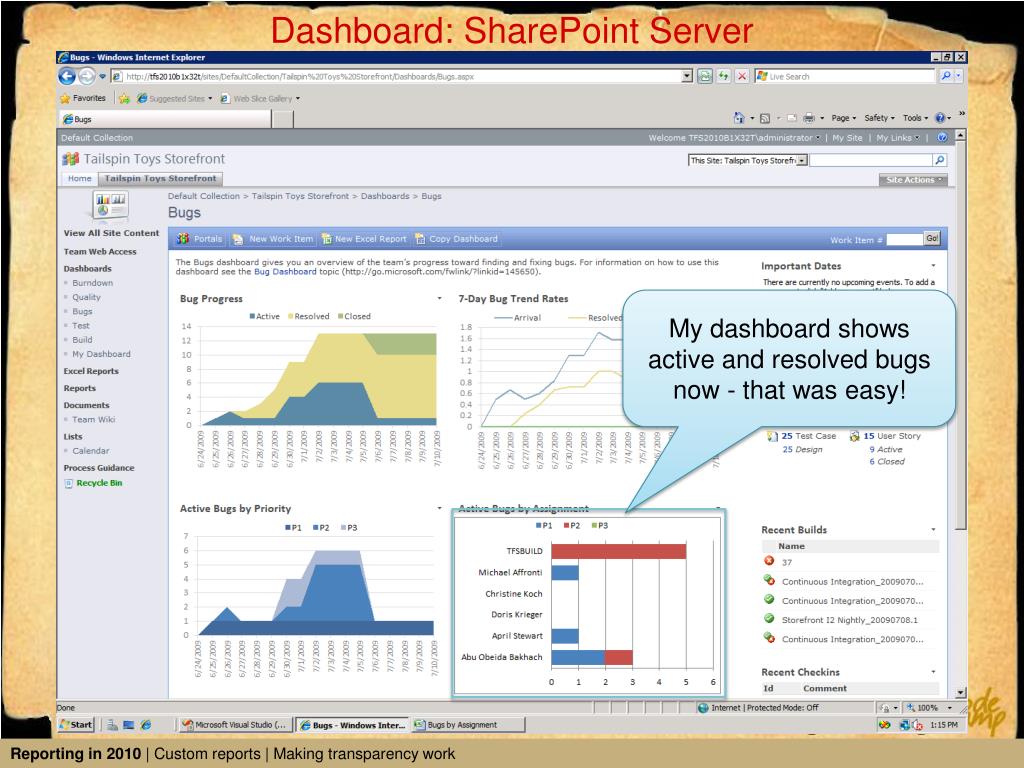This screenshot has width=1024, height=768.
Task: Switch to Microsoft Visual Studio taskbar button
Action: (x=234, y=725)
